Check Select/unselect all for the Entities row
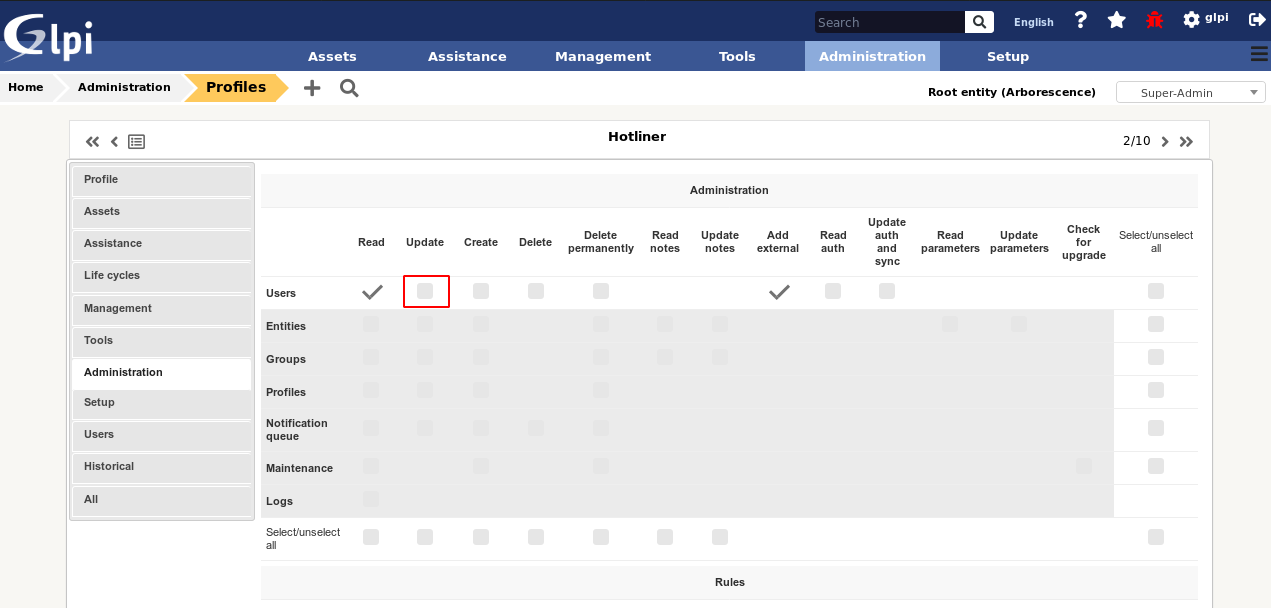 1156,324
